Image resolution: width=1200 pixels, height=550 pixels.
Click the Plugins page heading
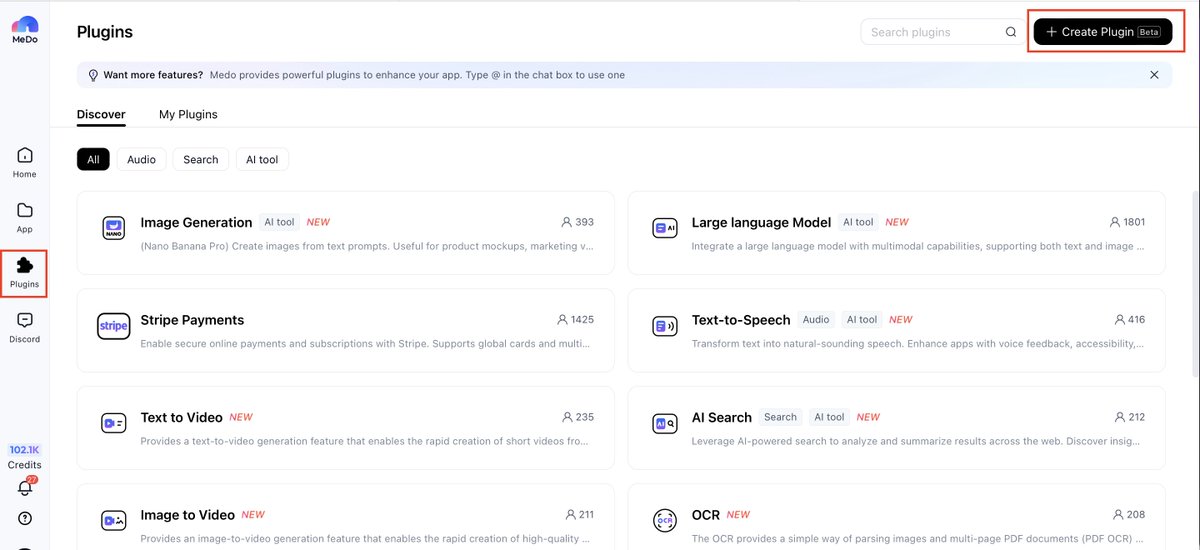105,32
